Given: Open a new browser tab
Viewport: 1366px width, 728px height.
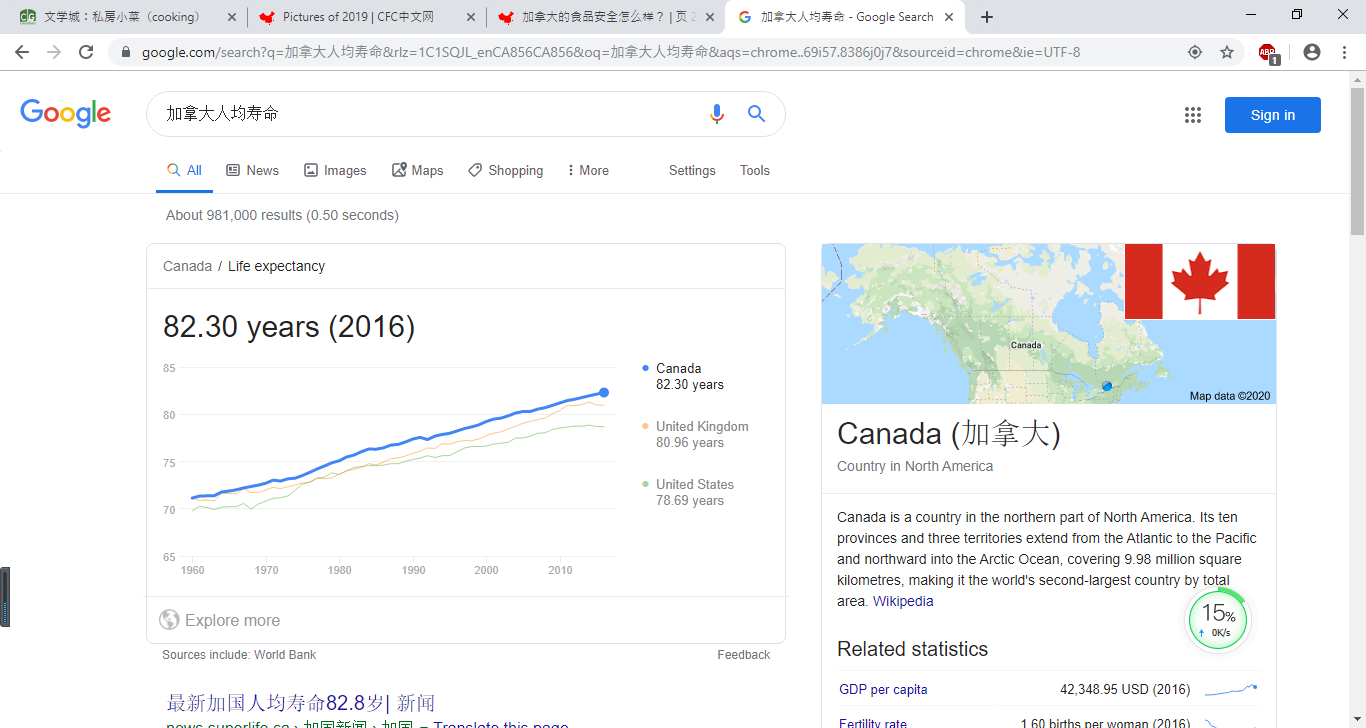Looking at the screenshot, I should tap(987, 17).
